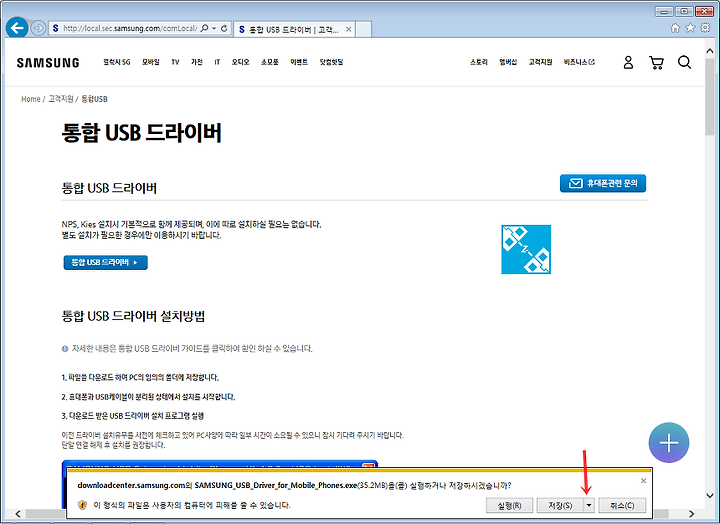
Task: Open the 모바일 menu
Action: (x=151, y=62)
